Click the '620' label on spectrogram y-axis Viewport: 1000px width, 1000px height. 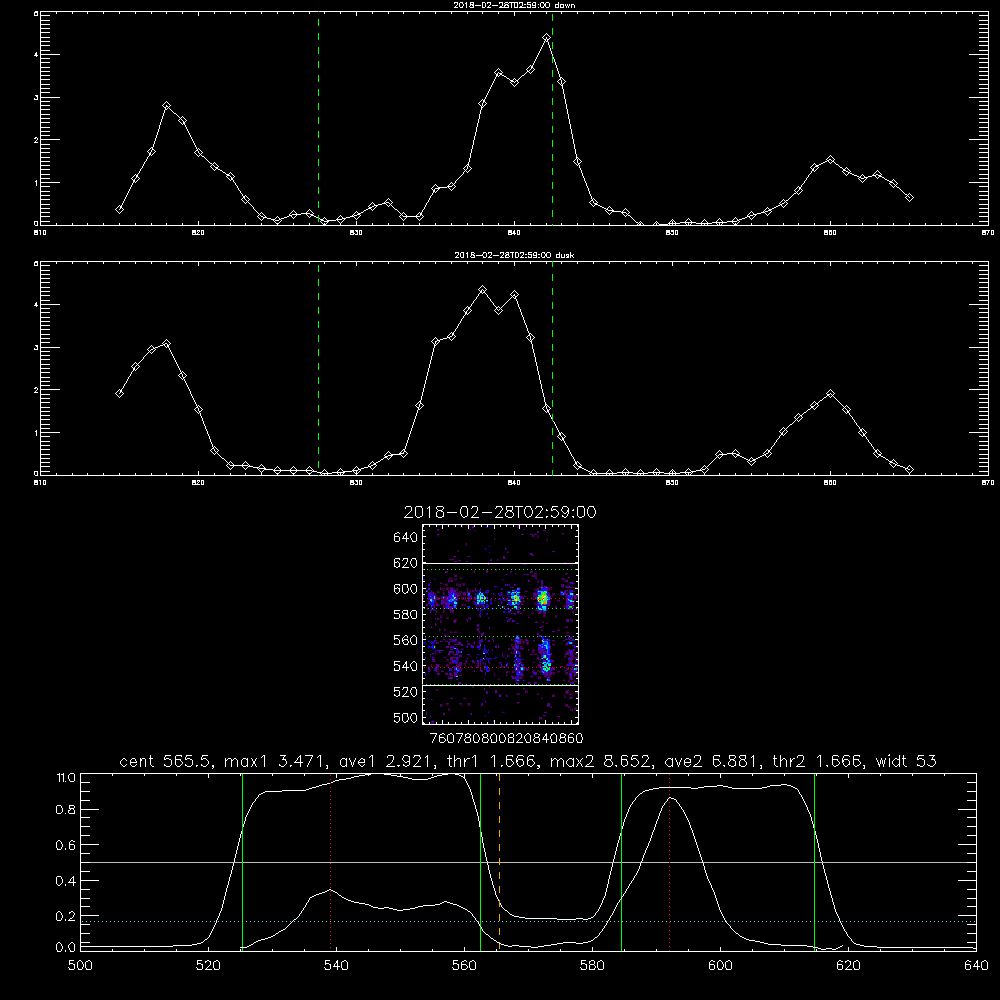(x=406, y=563)
